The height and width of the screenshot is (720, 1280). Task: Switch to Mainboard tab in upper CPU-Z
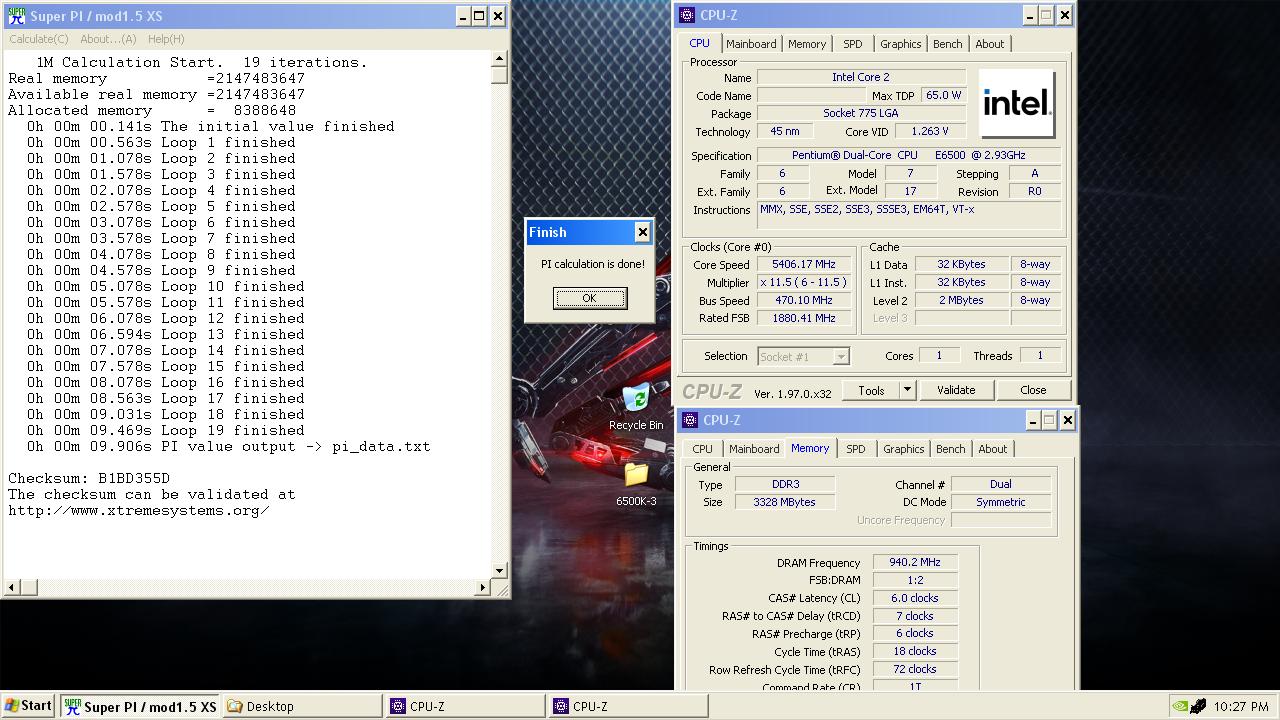[x=751, y=44]
